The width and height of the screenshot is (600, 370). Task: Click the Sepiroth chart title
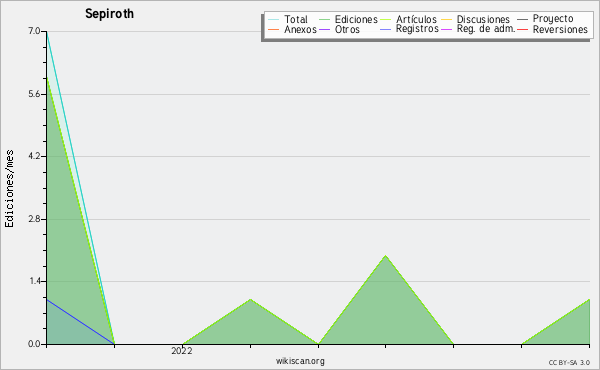click(109, 14)
